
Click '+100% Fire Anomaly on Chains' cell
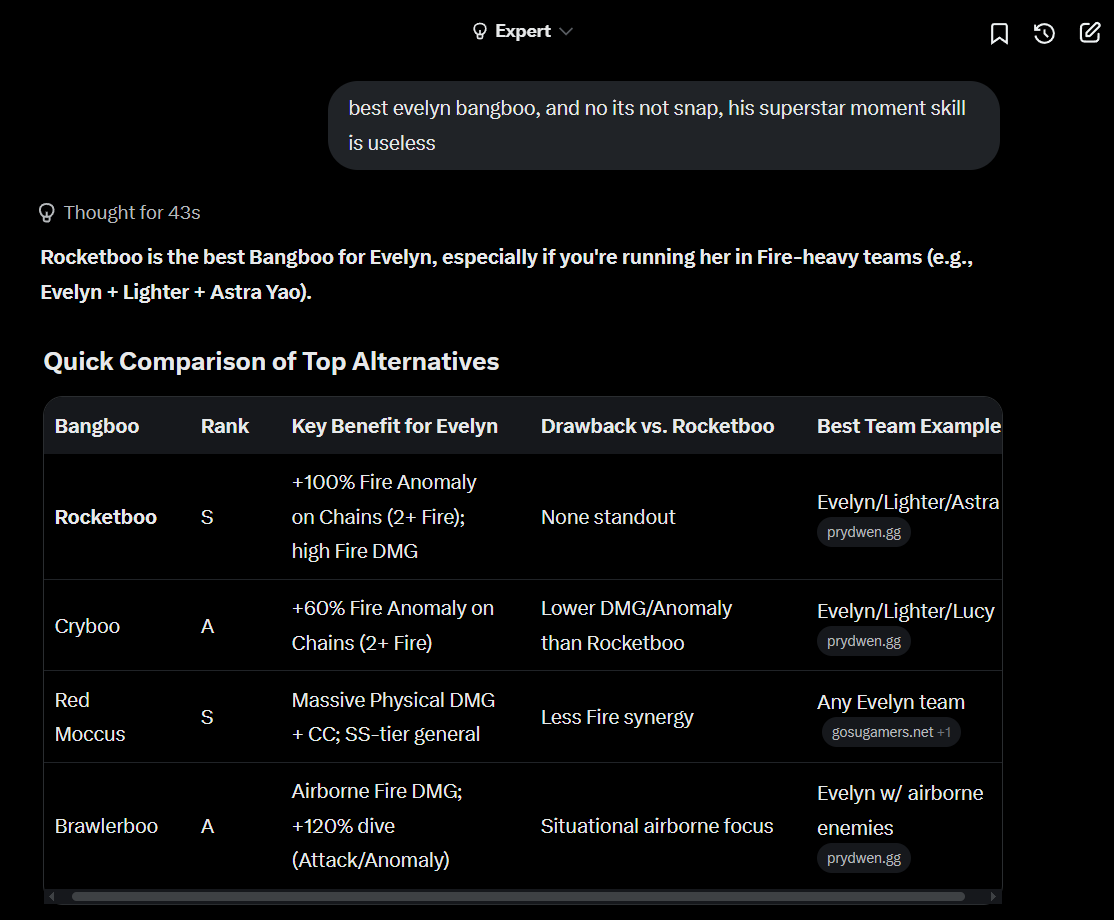click(384, 516)
